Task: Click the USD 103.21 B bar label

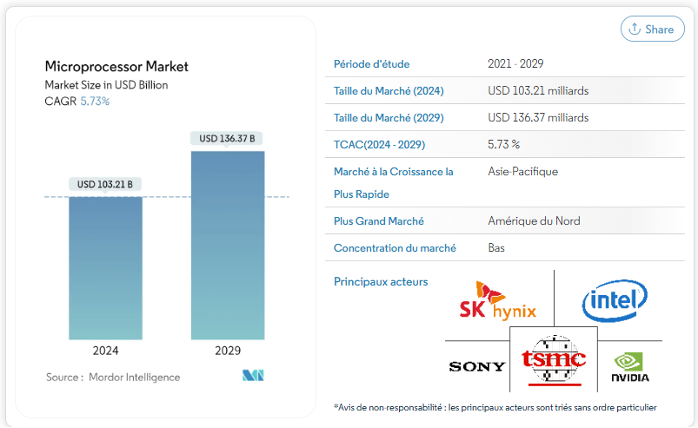Action: [x=105, y=184]
